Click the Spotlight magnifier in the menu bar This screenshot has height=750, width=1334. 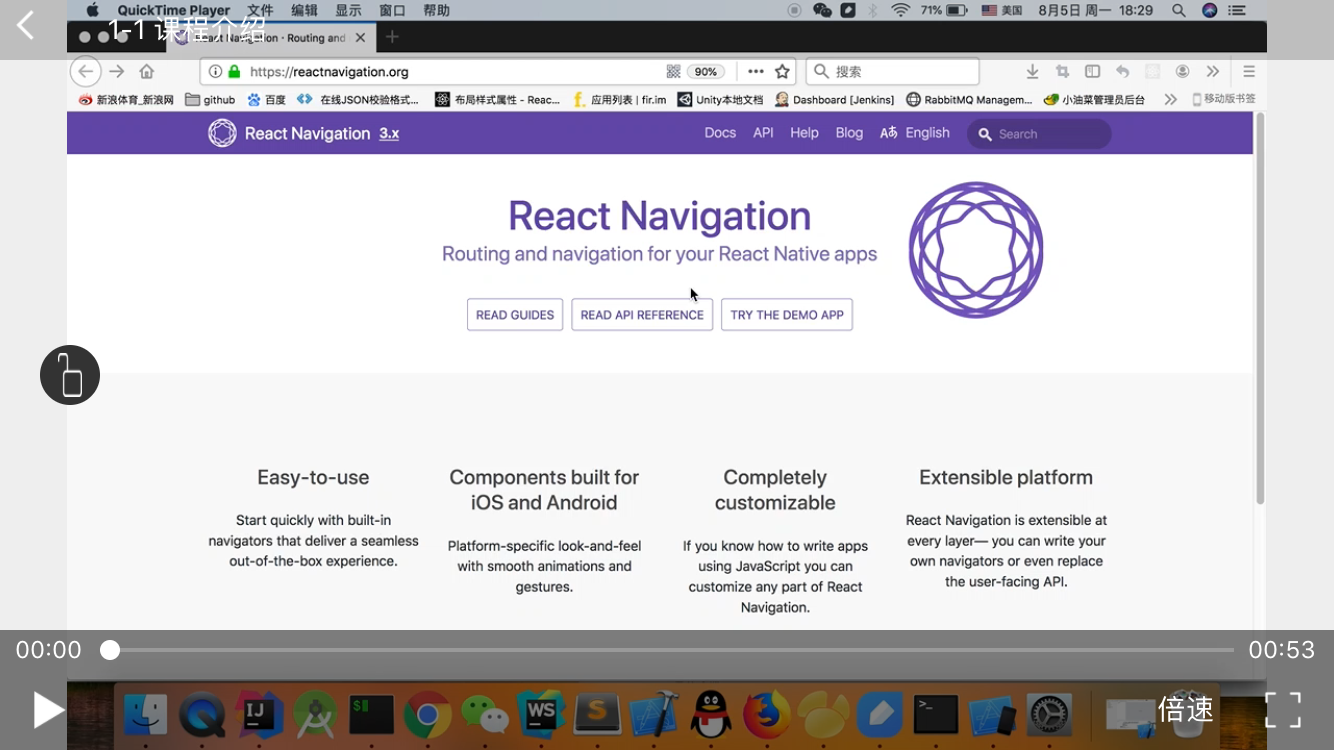coord(1179,10)
